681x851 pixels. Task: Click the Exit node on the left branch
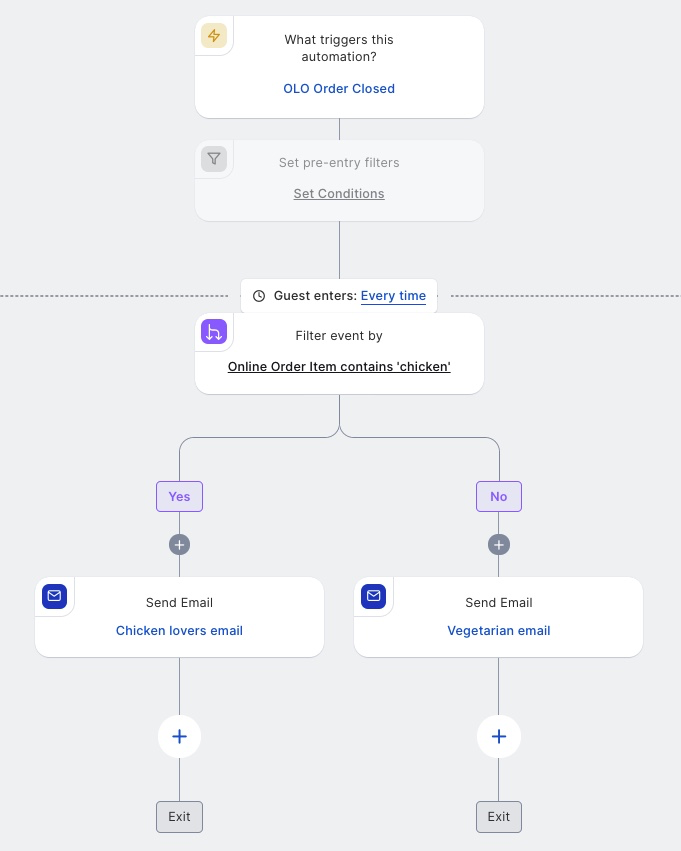point(180,817)
